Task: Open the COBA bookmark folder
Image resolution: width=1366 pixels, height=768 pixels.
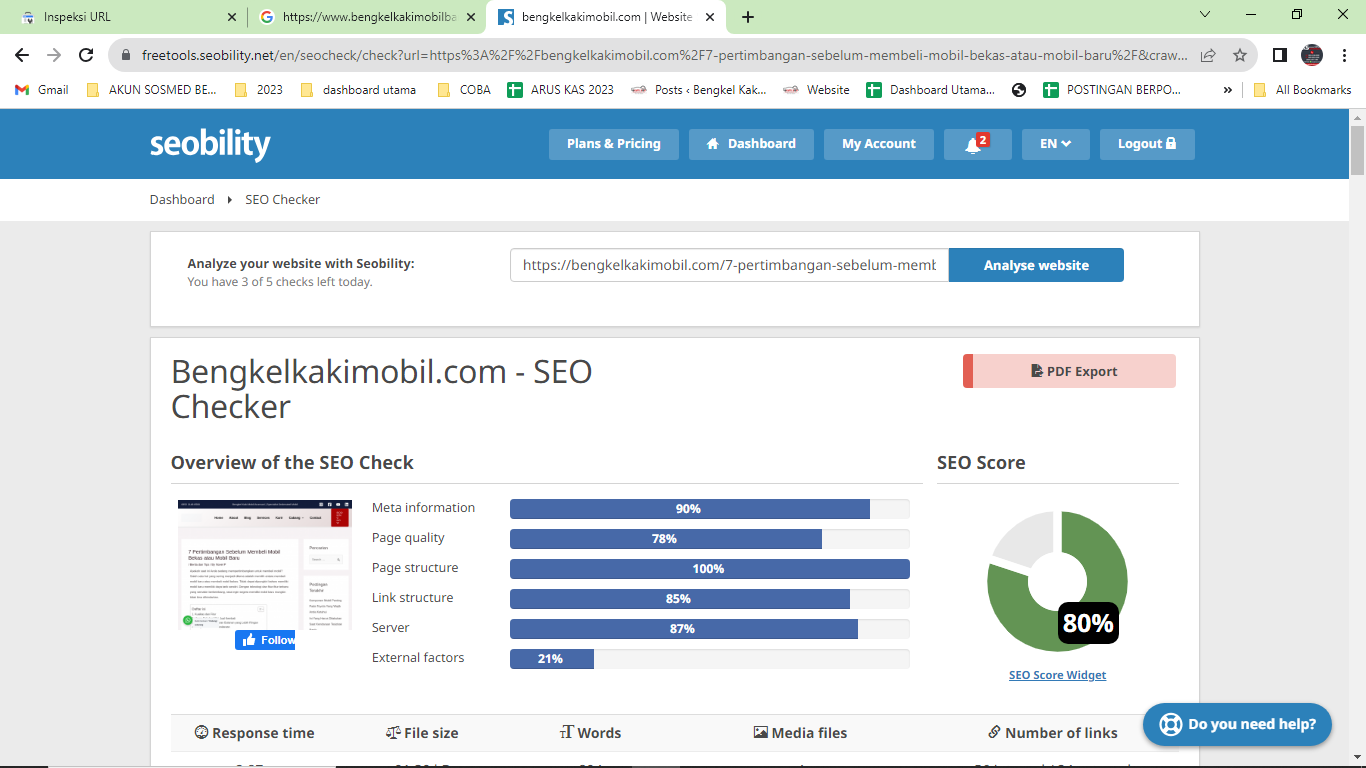Action: (464, 89)
